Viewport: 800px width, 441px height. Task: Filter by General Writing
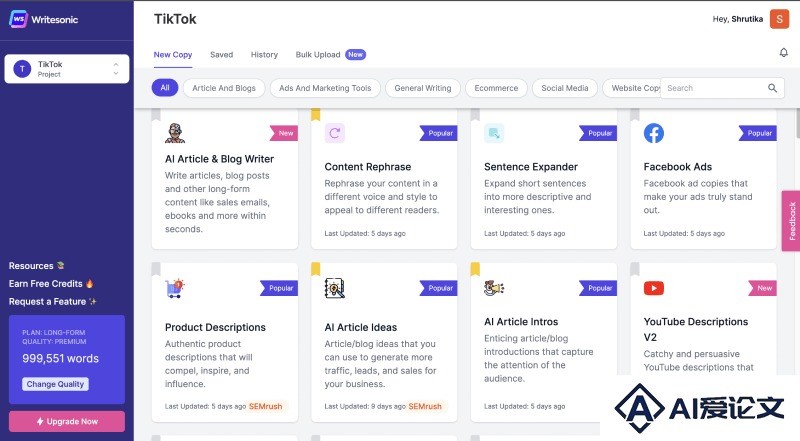click(423, 88)
